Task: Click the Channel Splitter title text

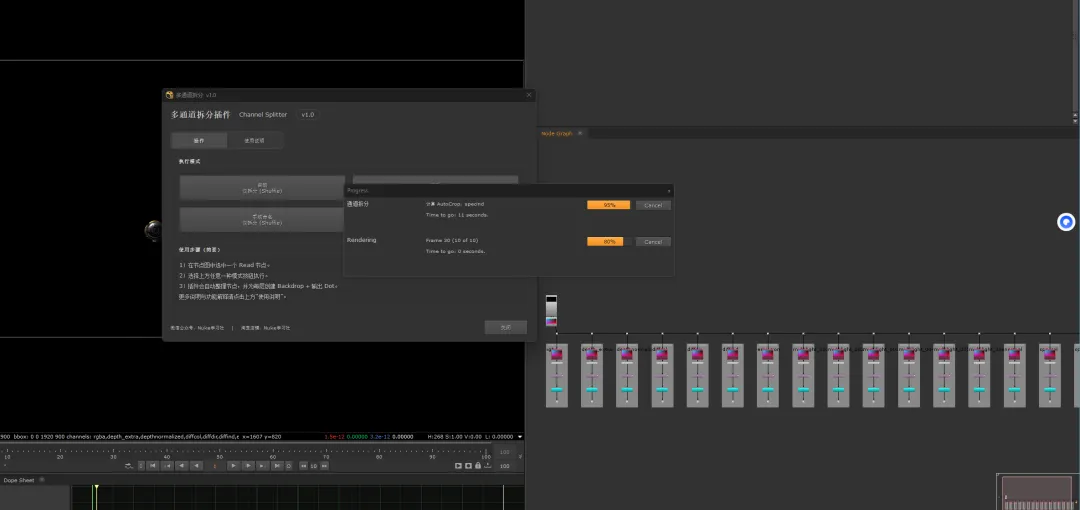Action: [263, 114]
